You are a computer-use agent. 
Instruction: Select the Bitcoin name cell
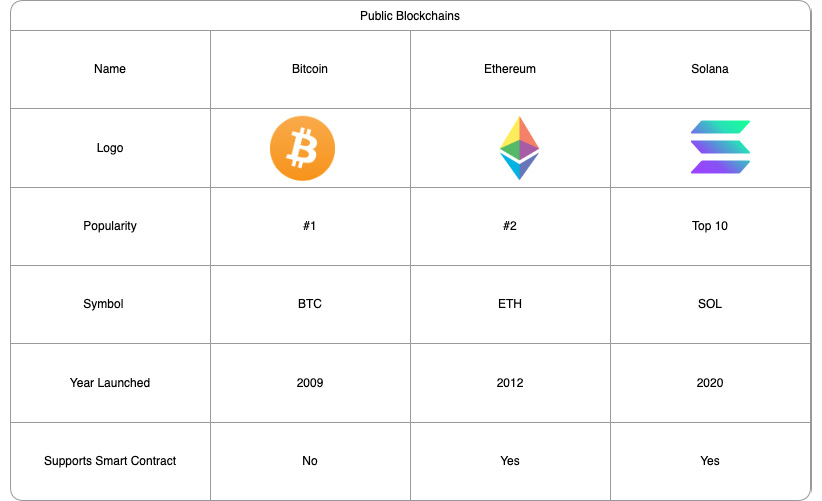(x=310, y=69)
